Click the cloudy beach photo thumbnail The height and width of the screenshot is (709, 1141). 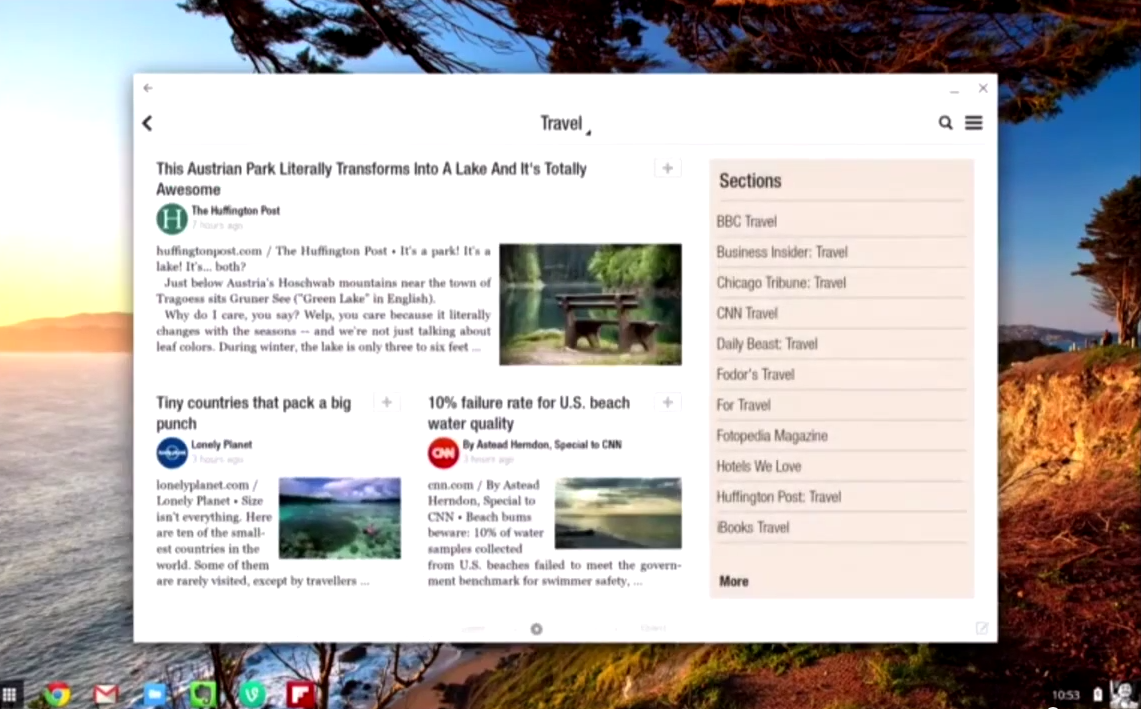pos(619,513)
